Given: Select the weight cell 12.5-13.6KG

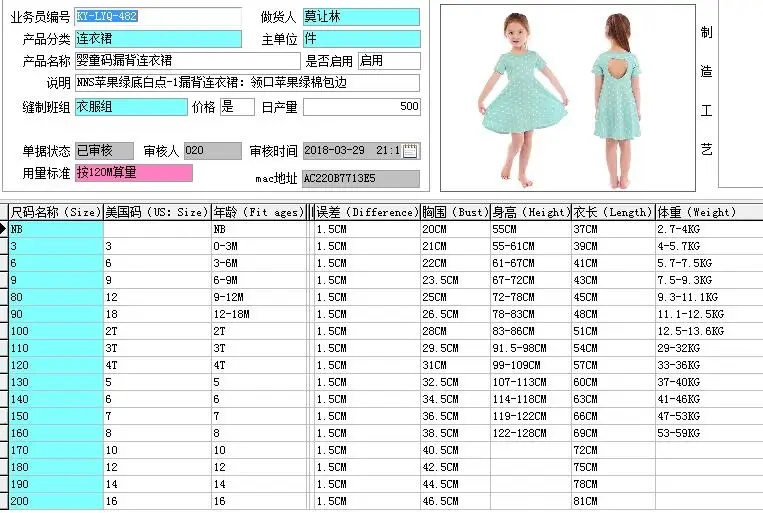Looking at the screenshot, I should [x=709, y=331].
